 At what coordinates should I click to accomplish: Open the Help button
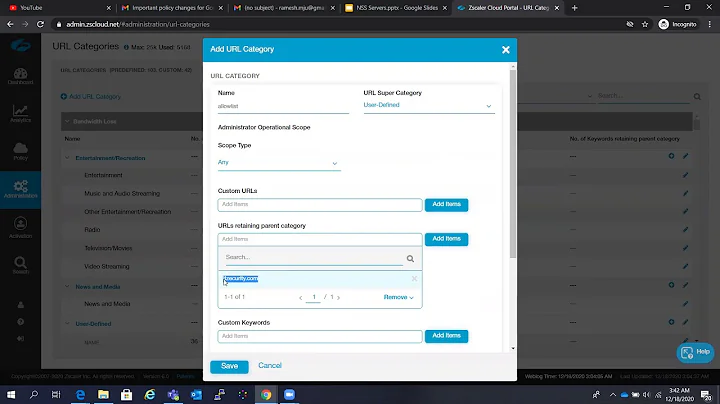(695, 352)
